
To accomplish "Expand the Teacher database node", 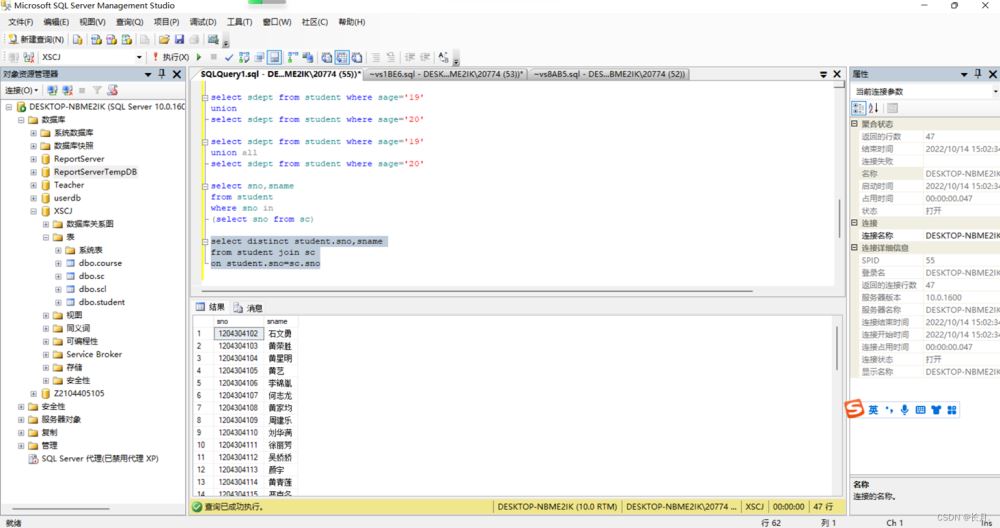I will pyautogui.click(x=33, y=185).
